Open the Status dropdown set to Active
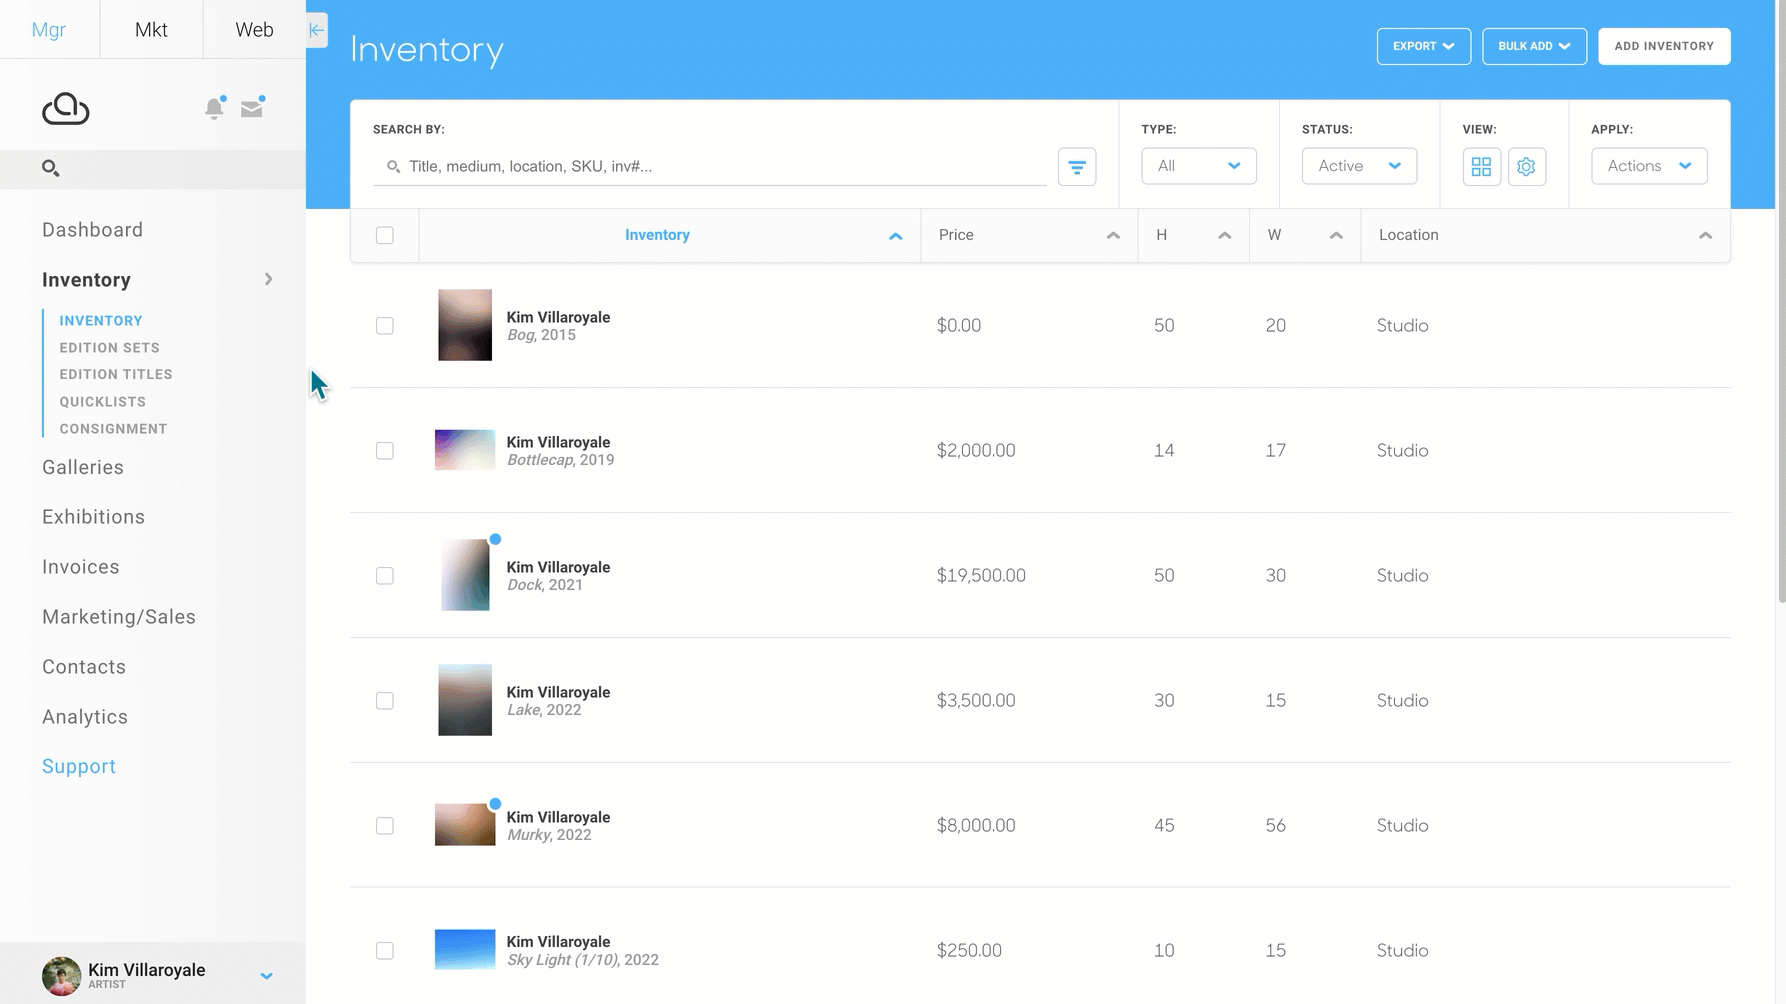The height and width of the screenshot is (1004, 1786). pyautogui.click(x=1359, y=165)
